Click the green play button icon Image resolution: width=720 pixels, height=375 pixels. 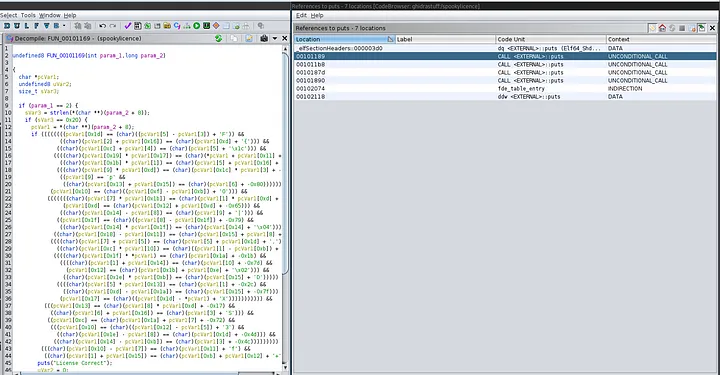click(x=197, y=26)
